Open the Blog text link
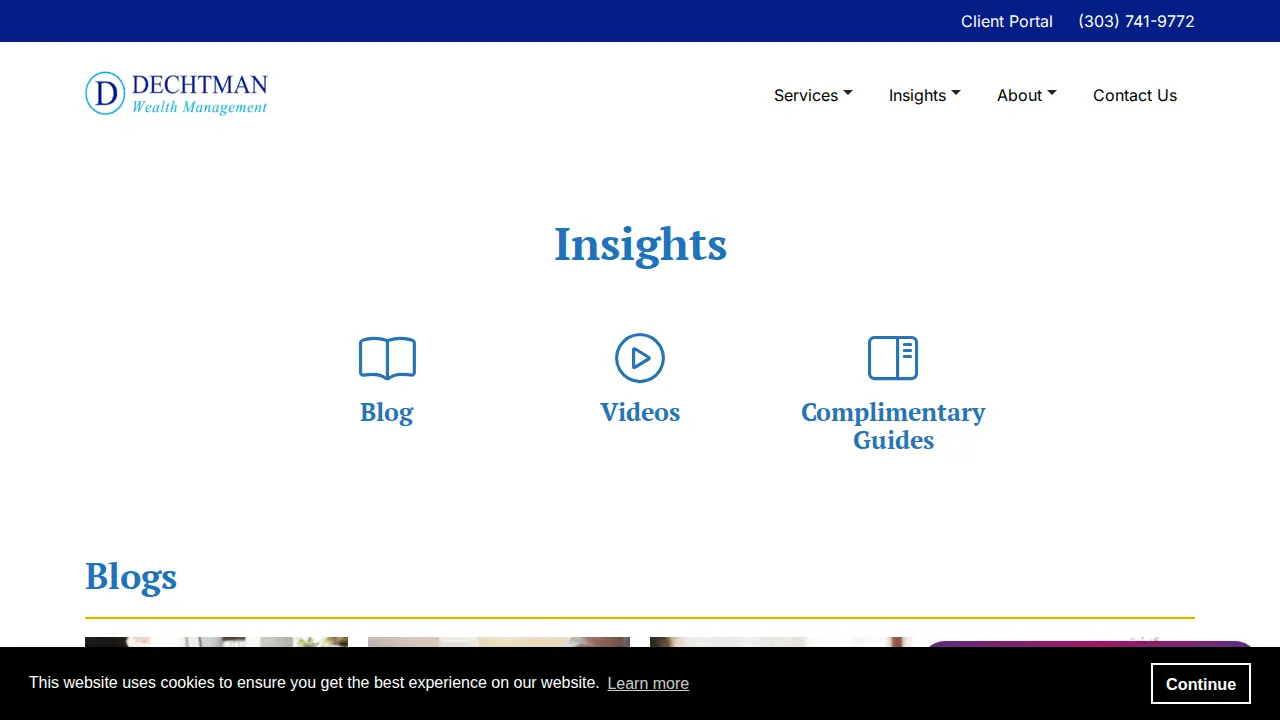1280x720 pixels. pyautogui.click(x=387, y=412)
